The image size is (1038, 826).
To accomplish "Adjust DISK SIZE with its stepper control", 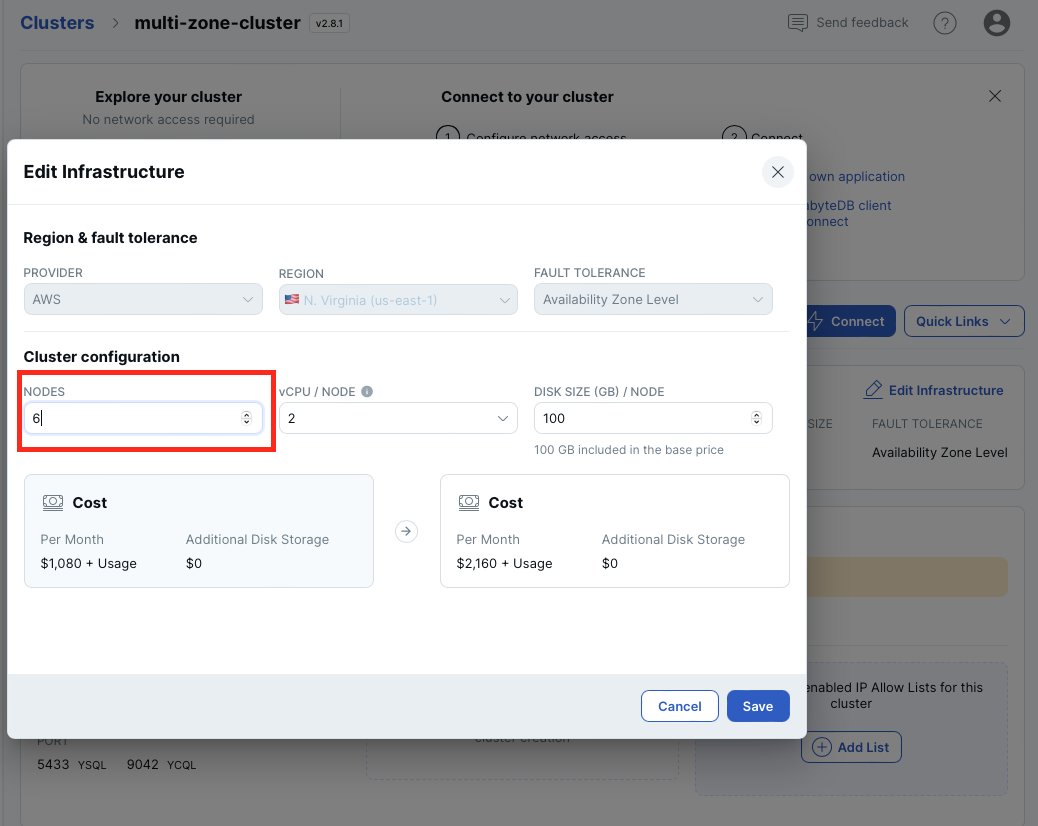I will [757, 417].
